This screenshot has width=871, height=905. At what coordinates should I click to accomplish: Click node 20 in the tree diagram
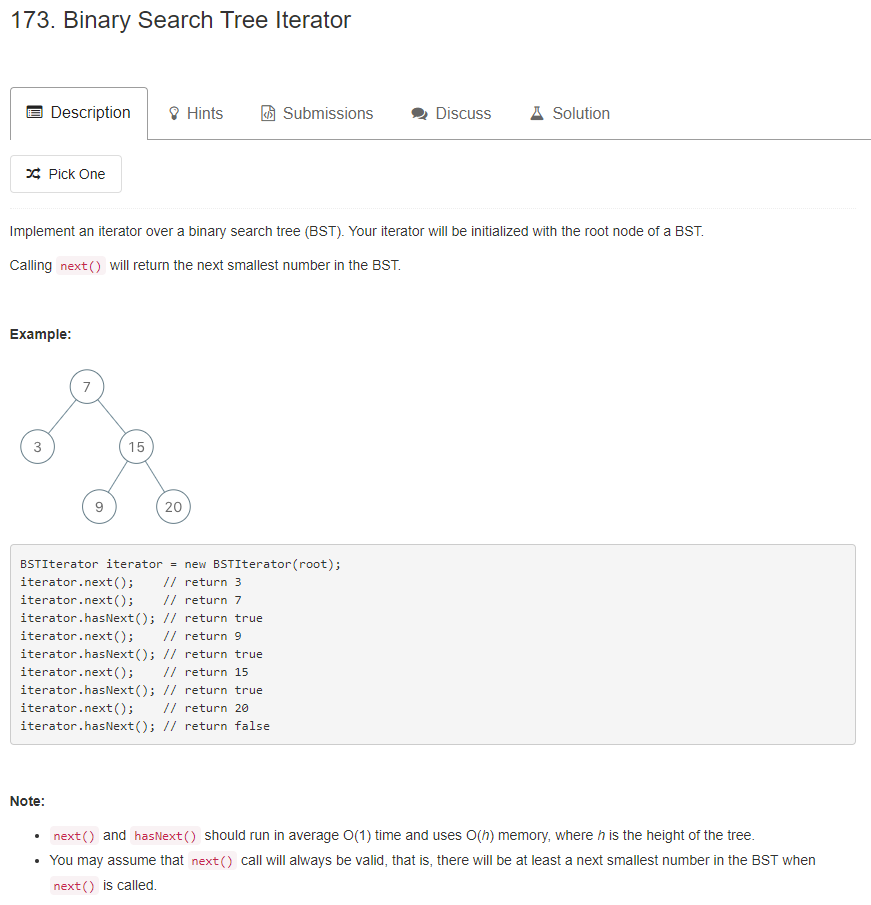[173, 506]
